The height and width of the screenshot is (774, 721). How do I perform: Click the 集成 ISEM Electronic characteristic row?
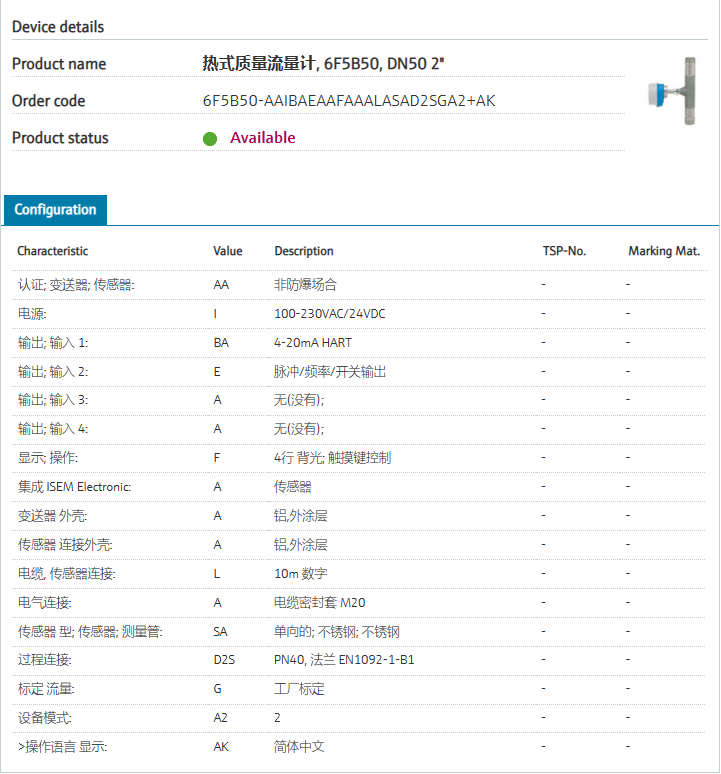[x=74, y=487]
